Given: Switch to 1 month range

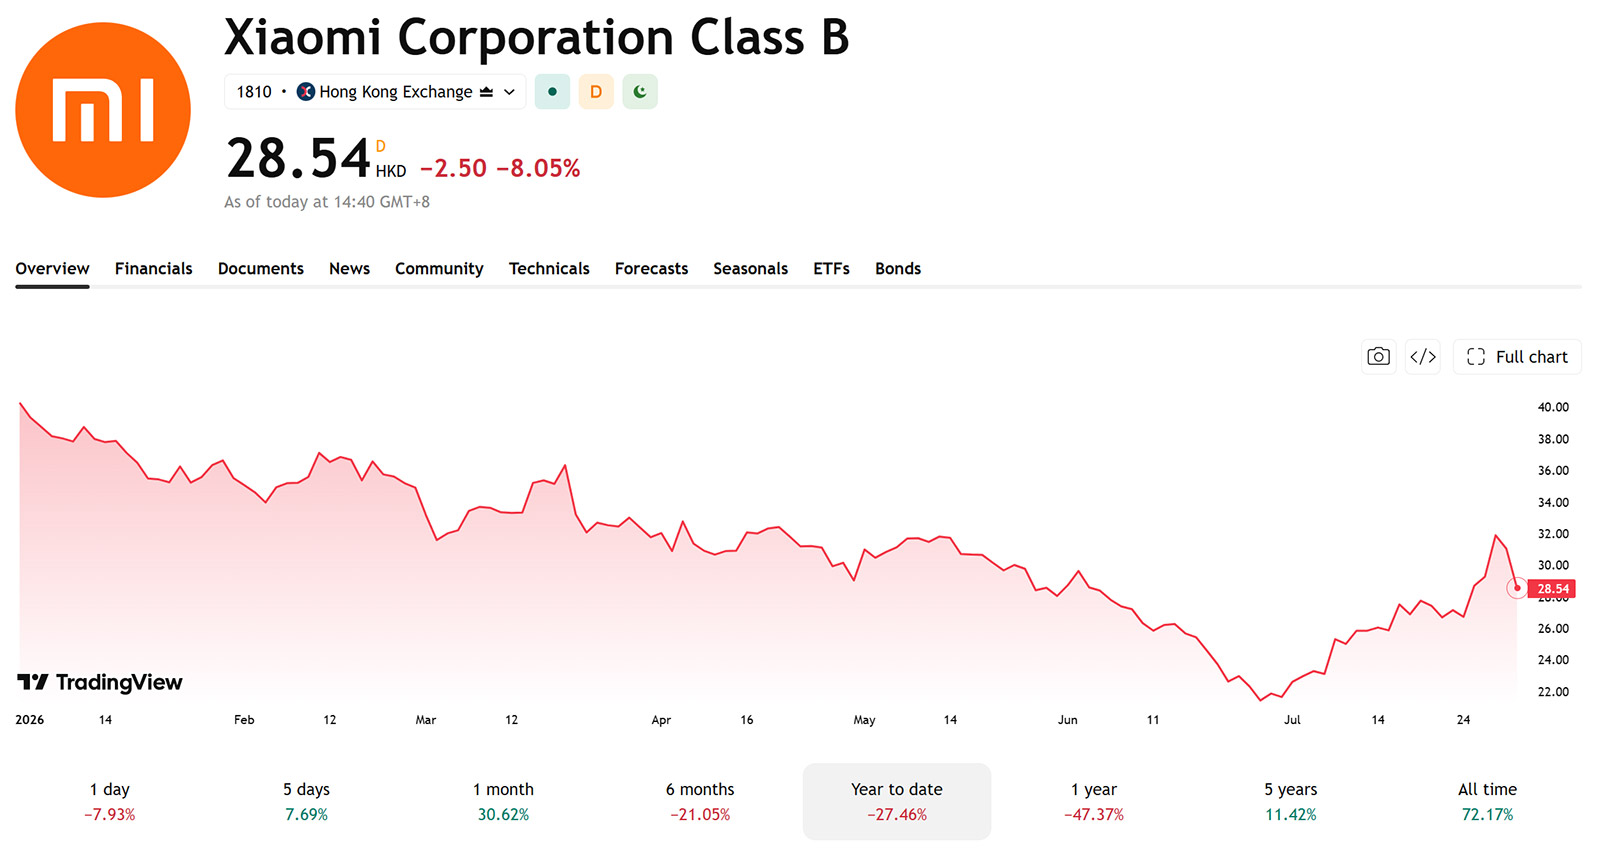Looking at the screenshot, I should click(503, 802).
